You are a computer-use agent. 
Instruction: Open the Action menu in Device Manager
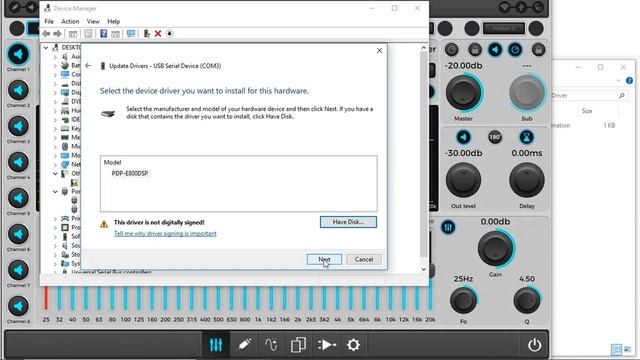point(70,21)
